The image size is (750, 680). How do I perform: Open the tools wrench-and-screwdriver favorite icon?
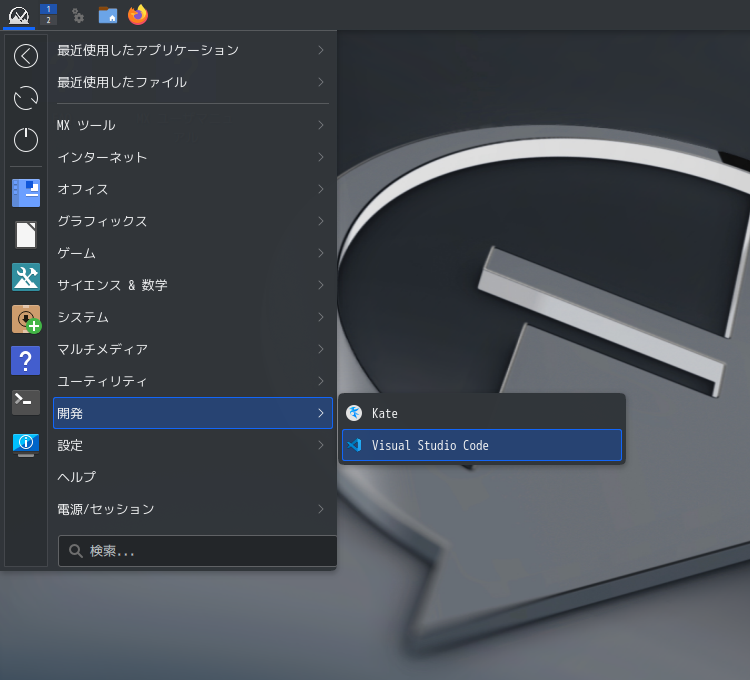(x=26, y=277)
